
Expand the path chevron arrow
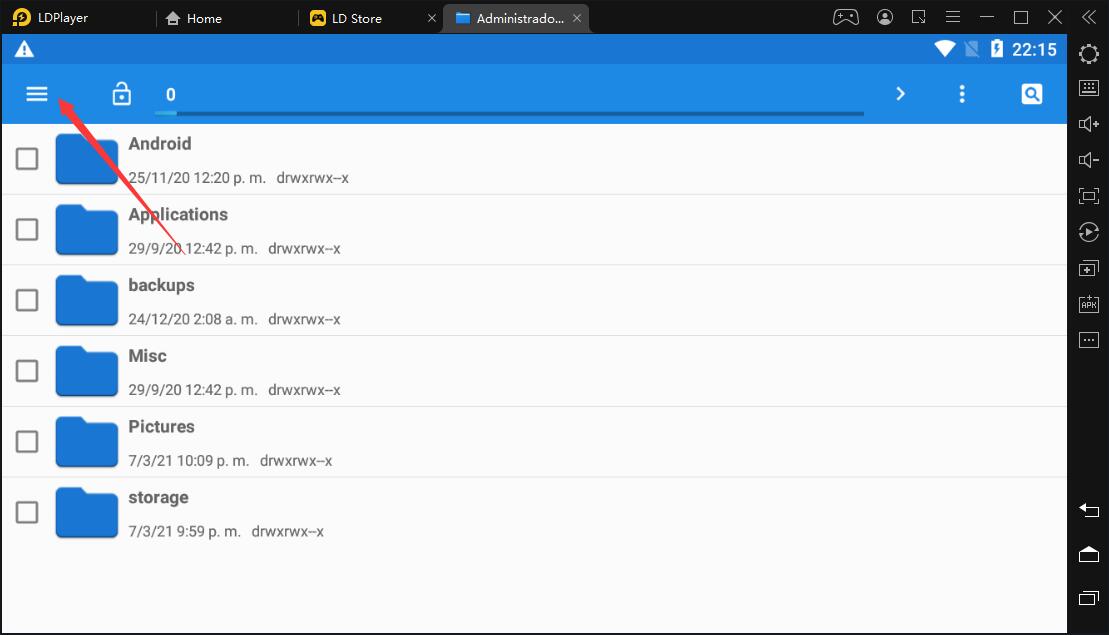(900, 93)
